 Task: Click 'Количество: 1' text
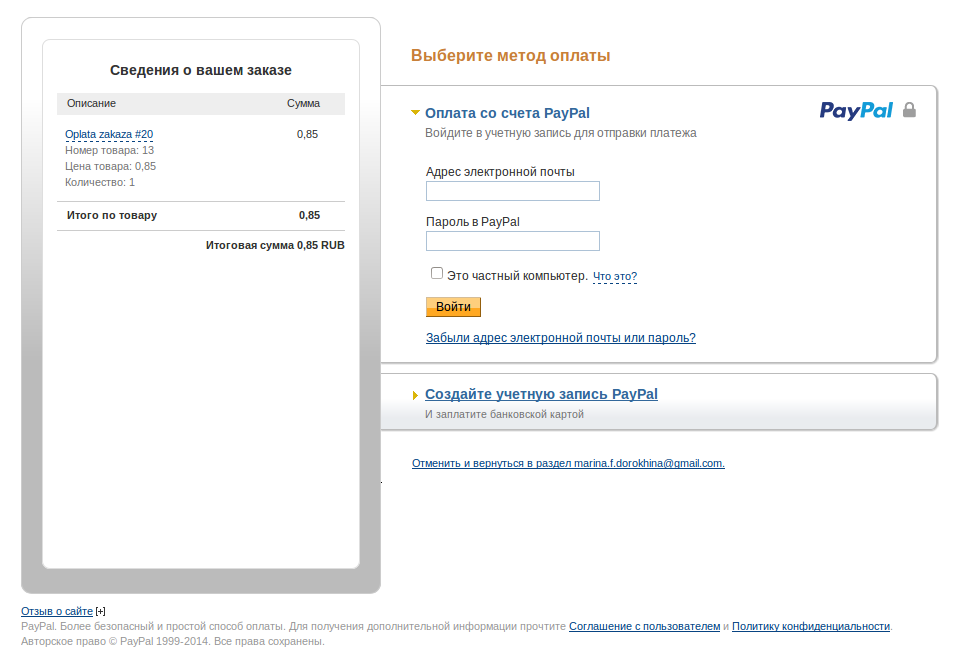click(100, 182)
